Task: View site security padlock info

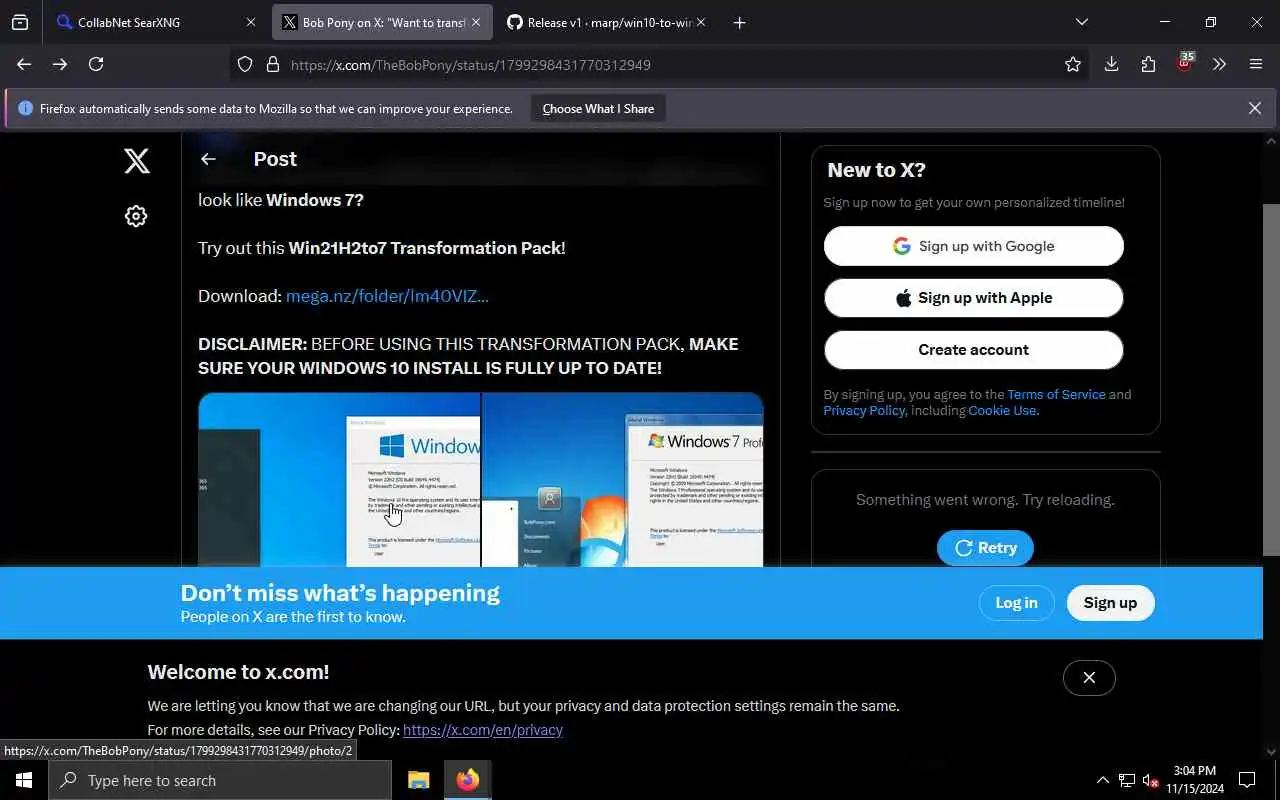Action: [x=272, y=65]
